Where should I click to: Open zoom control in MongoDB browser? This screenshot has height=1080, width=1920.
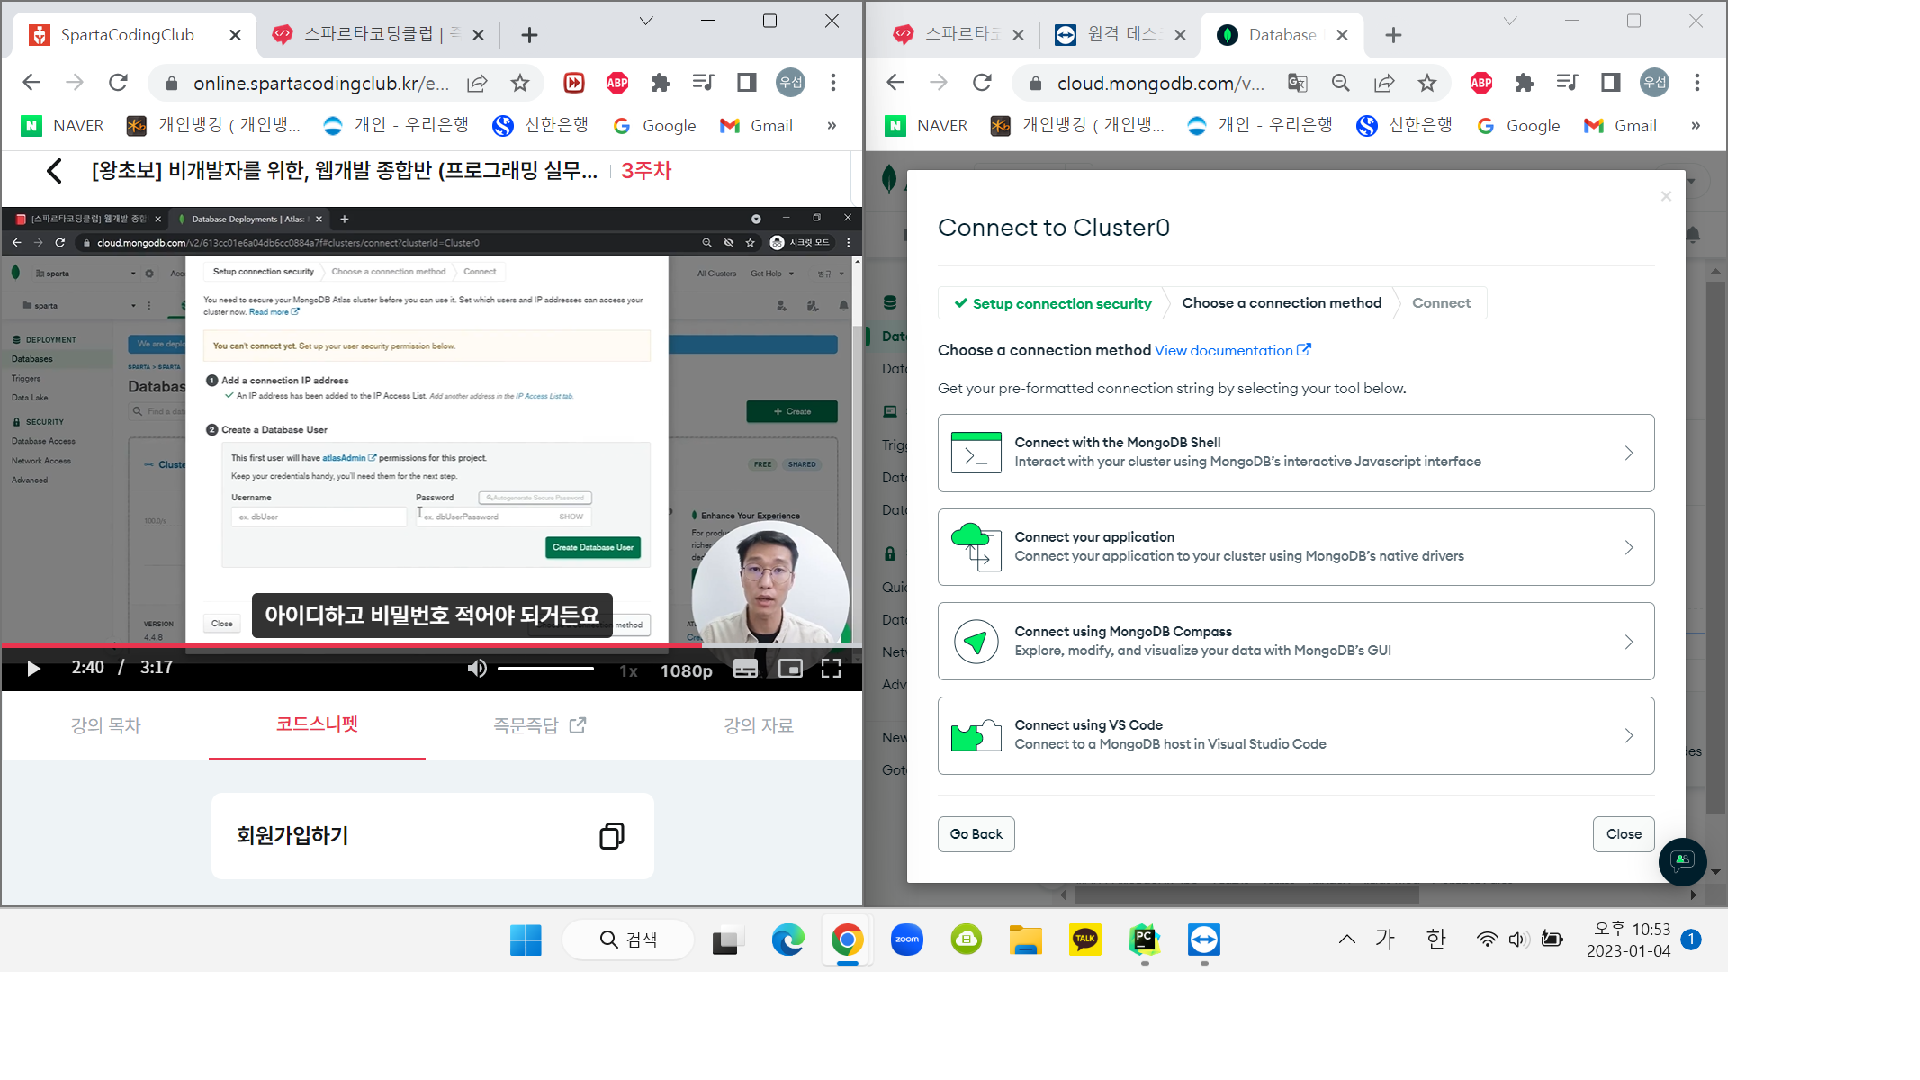[x=1340, y=83]
